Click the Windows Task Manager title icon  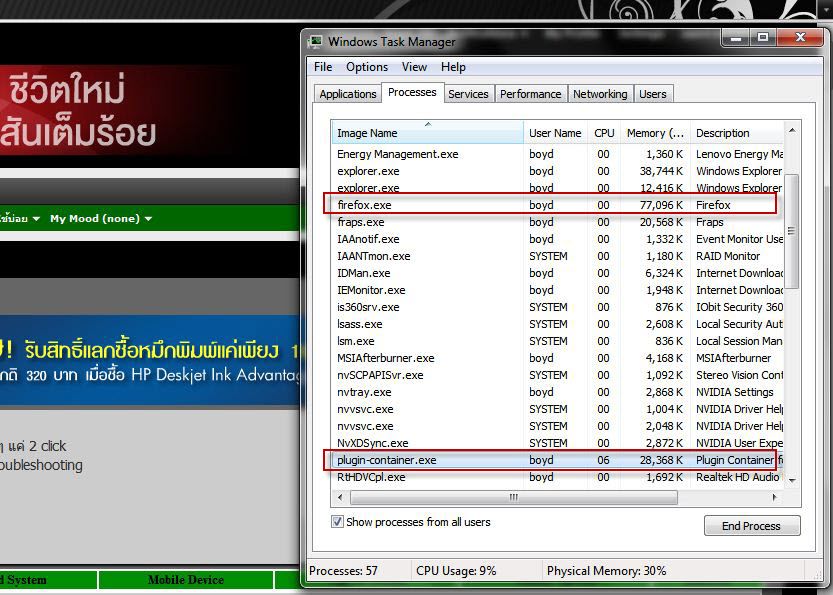(x=316, y=41)
